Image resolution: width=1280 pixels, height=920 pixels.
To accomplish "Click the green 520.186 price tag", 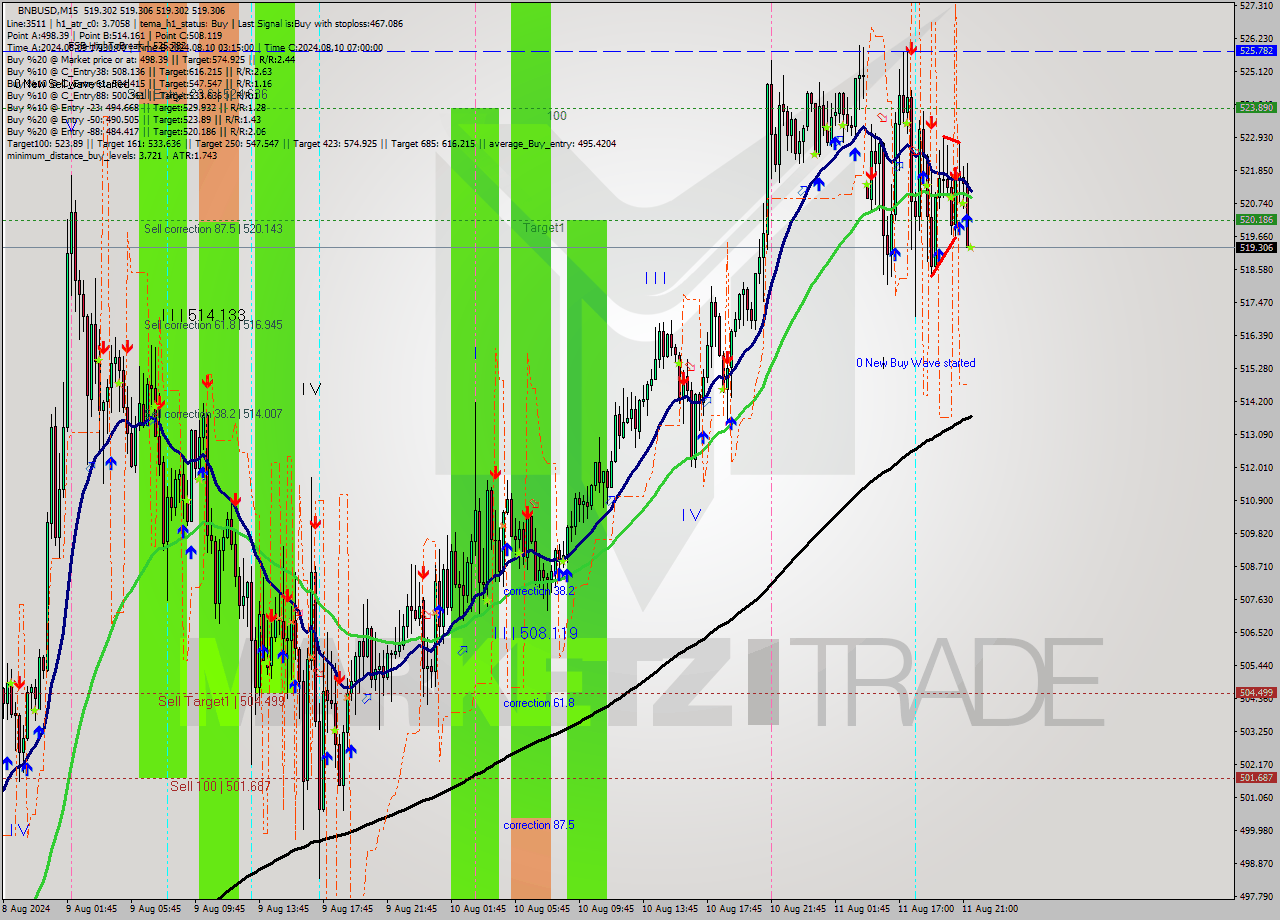I will point(1257,219).
